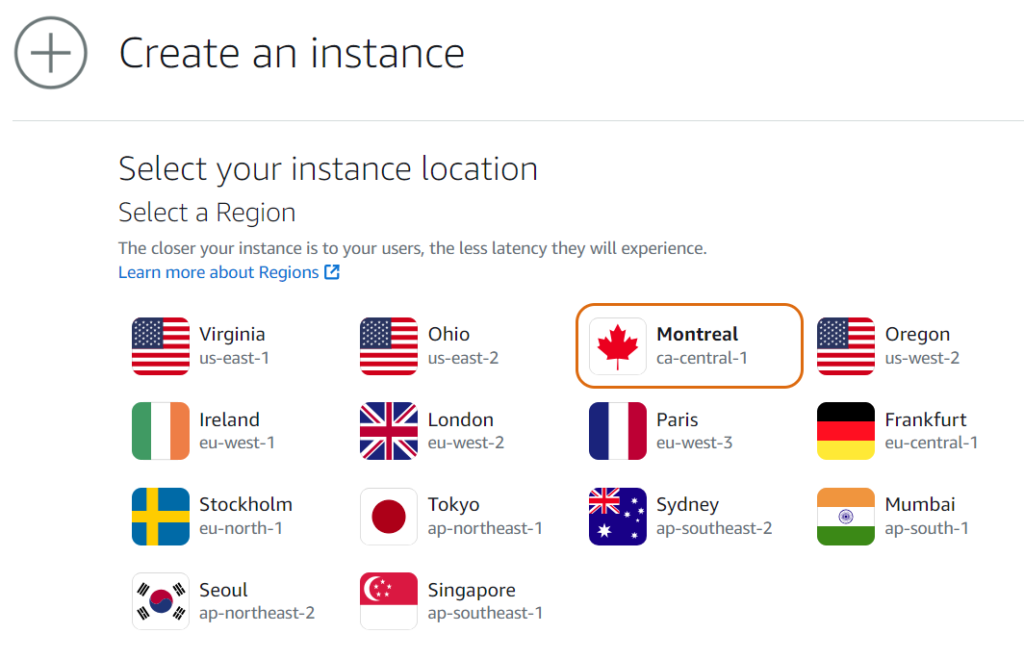The height and width of the screenshot is (659, 1024).
Task: Click the external link icon beside Regions
Action: click(332, 272)
